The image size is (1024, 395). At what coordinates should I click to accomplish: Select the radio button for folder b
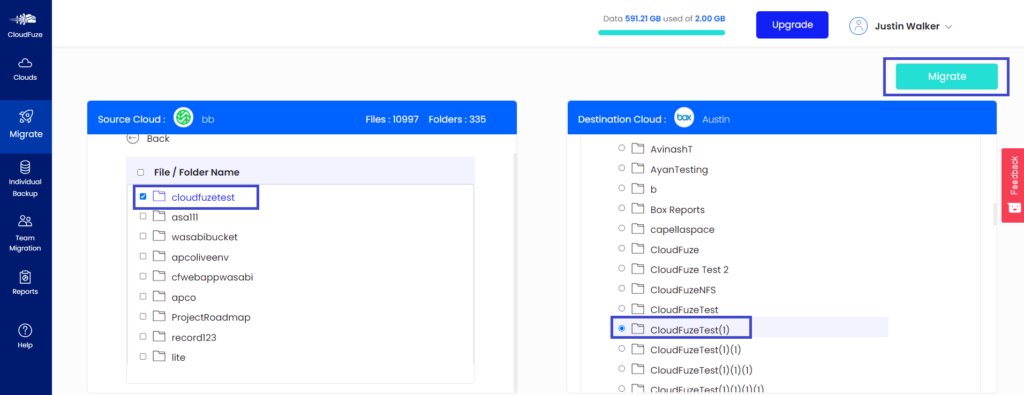pyautogui.click(x=621, y=189)
